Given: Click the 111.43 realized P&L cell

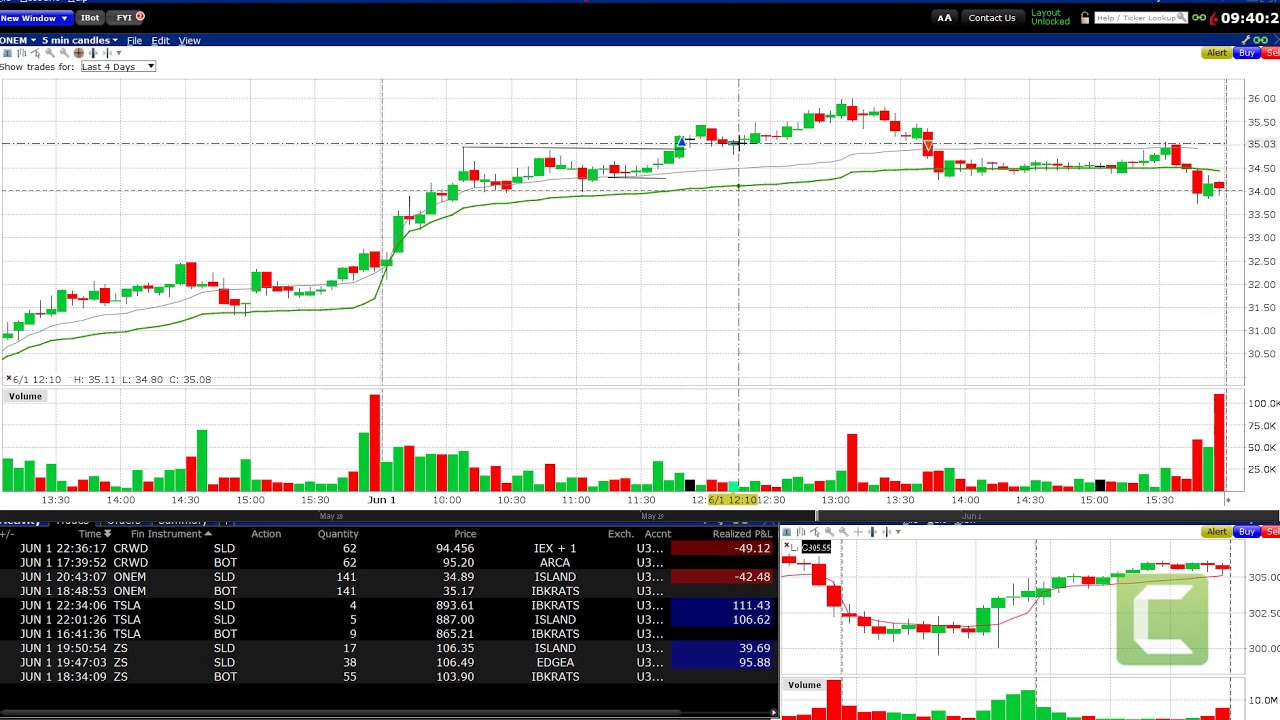Looking at the screenshot, I should pyautogui.click(x=723, y=606).
